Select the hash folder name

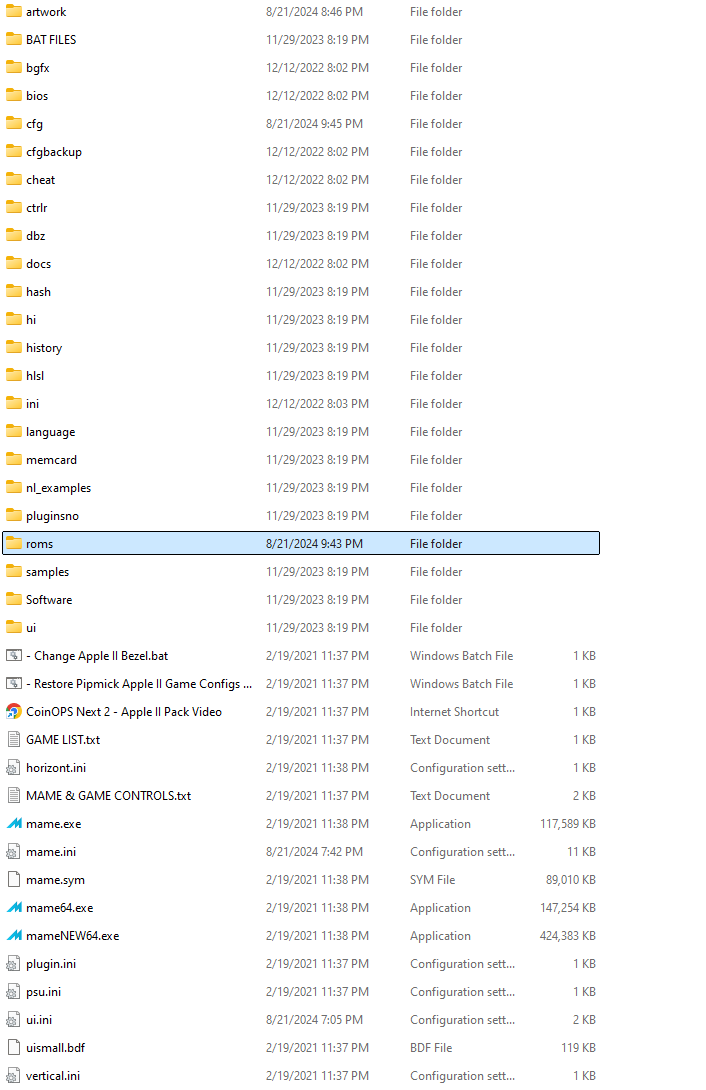pyautogui.click(x=39, y=291)
